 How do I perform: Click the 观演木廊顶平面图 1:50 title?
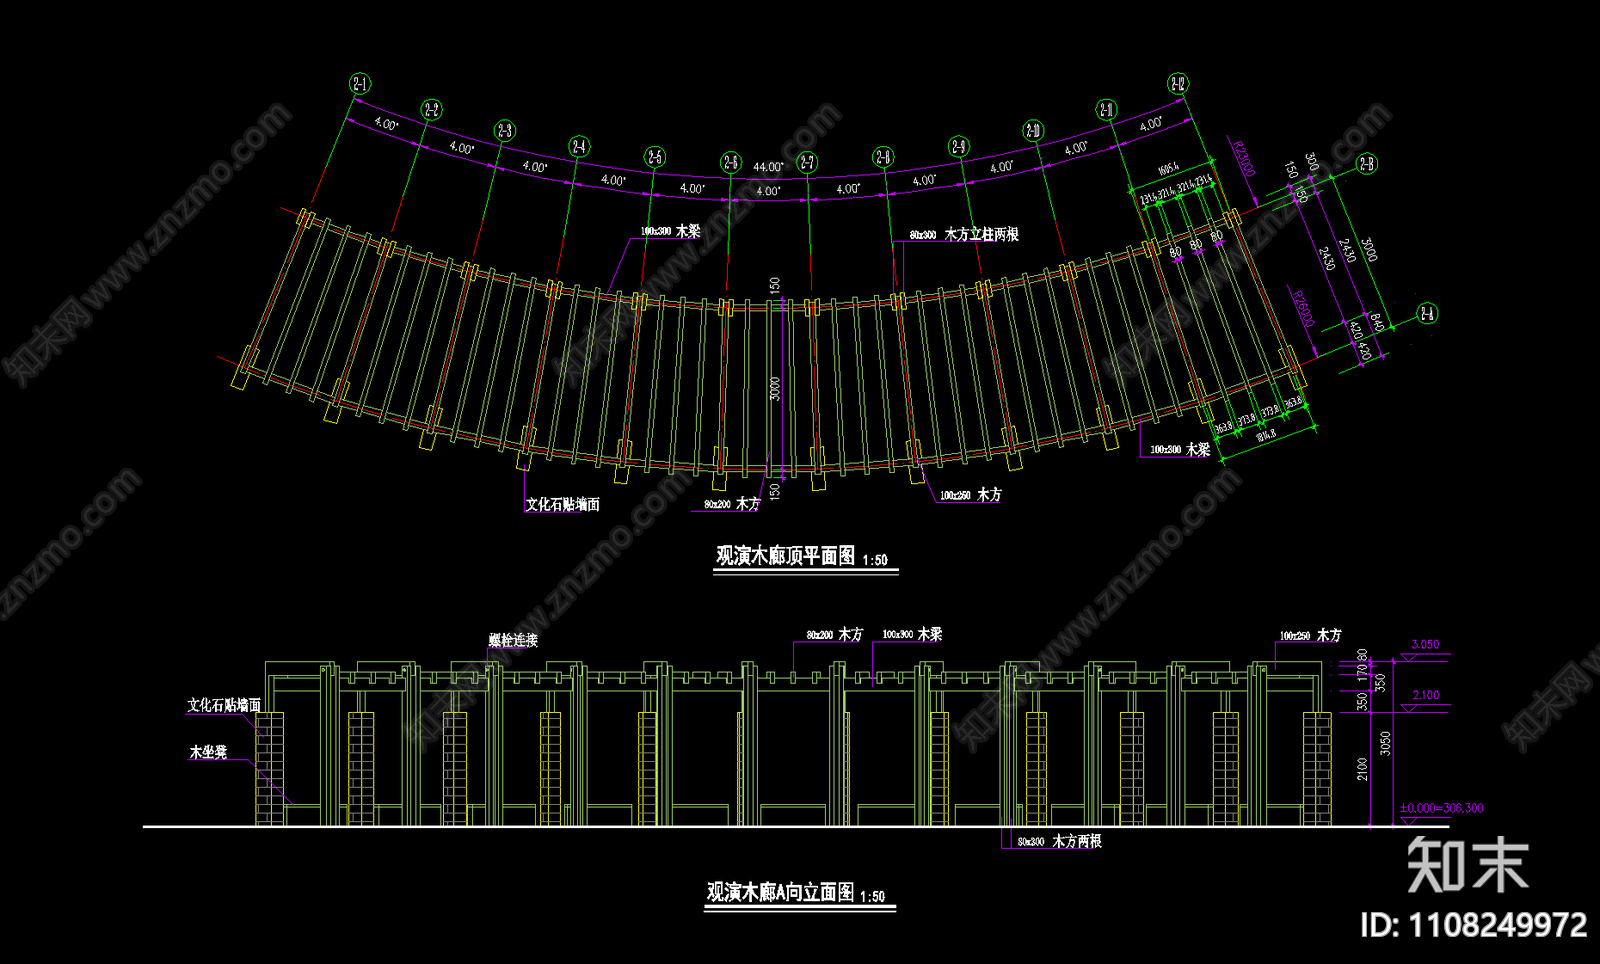pyautogui.click(x=802, y=557)
